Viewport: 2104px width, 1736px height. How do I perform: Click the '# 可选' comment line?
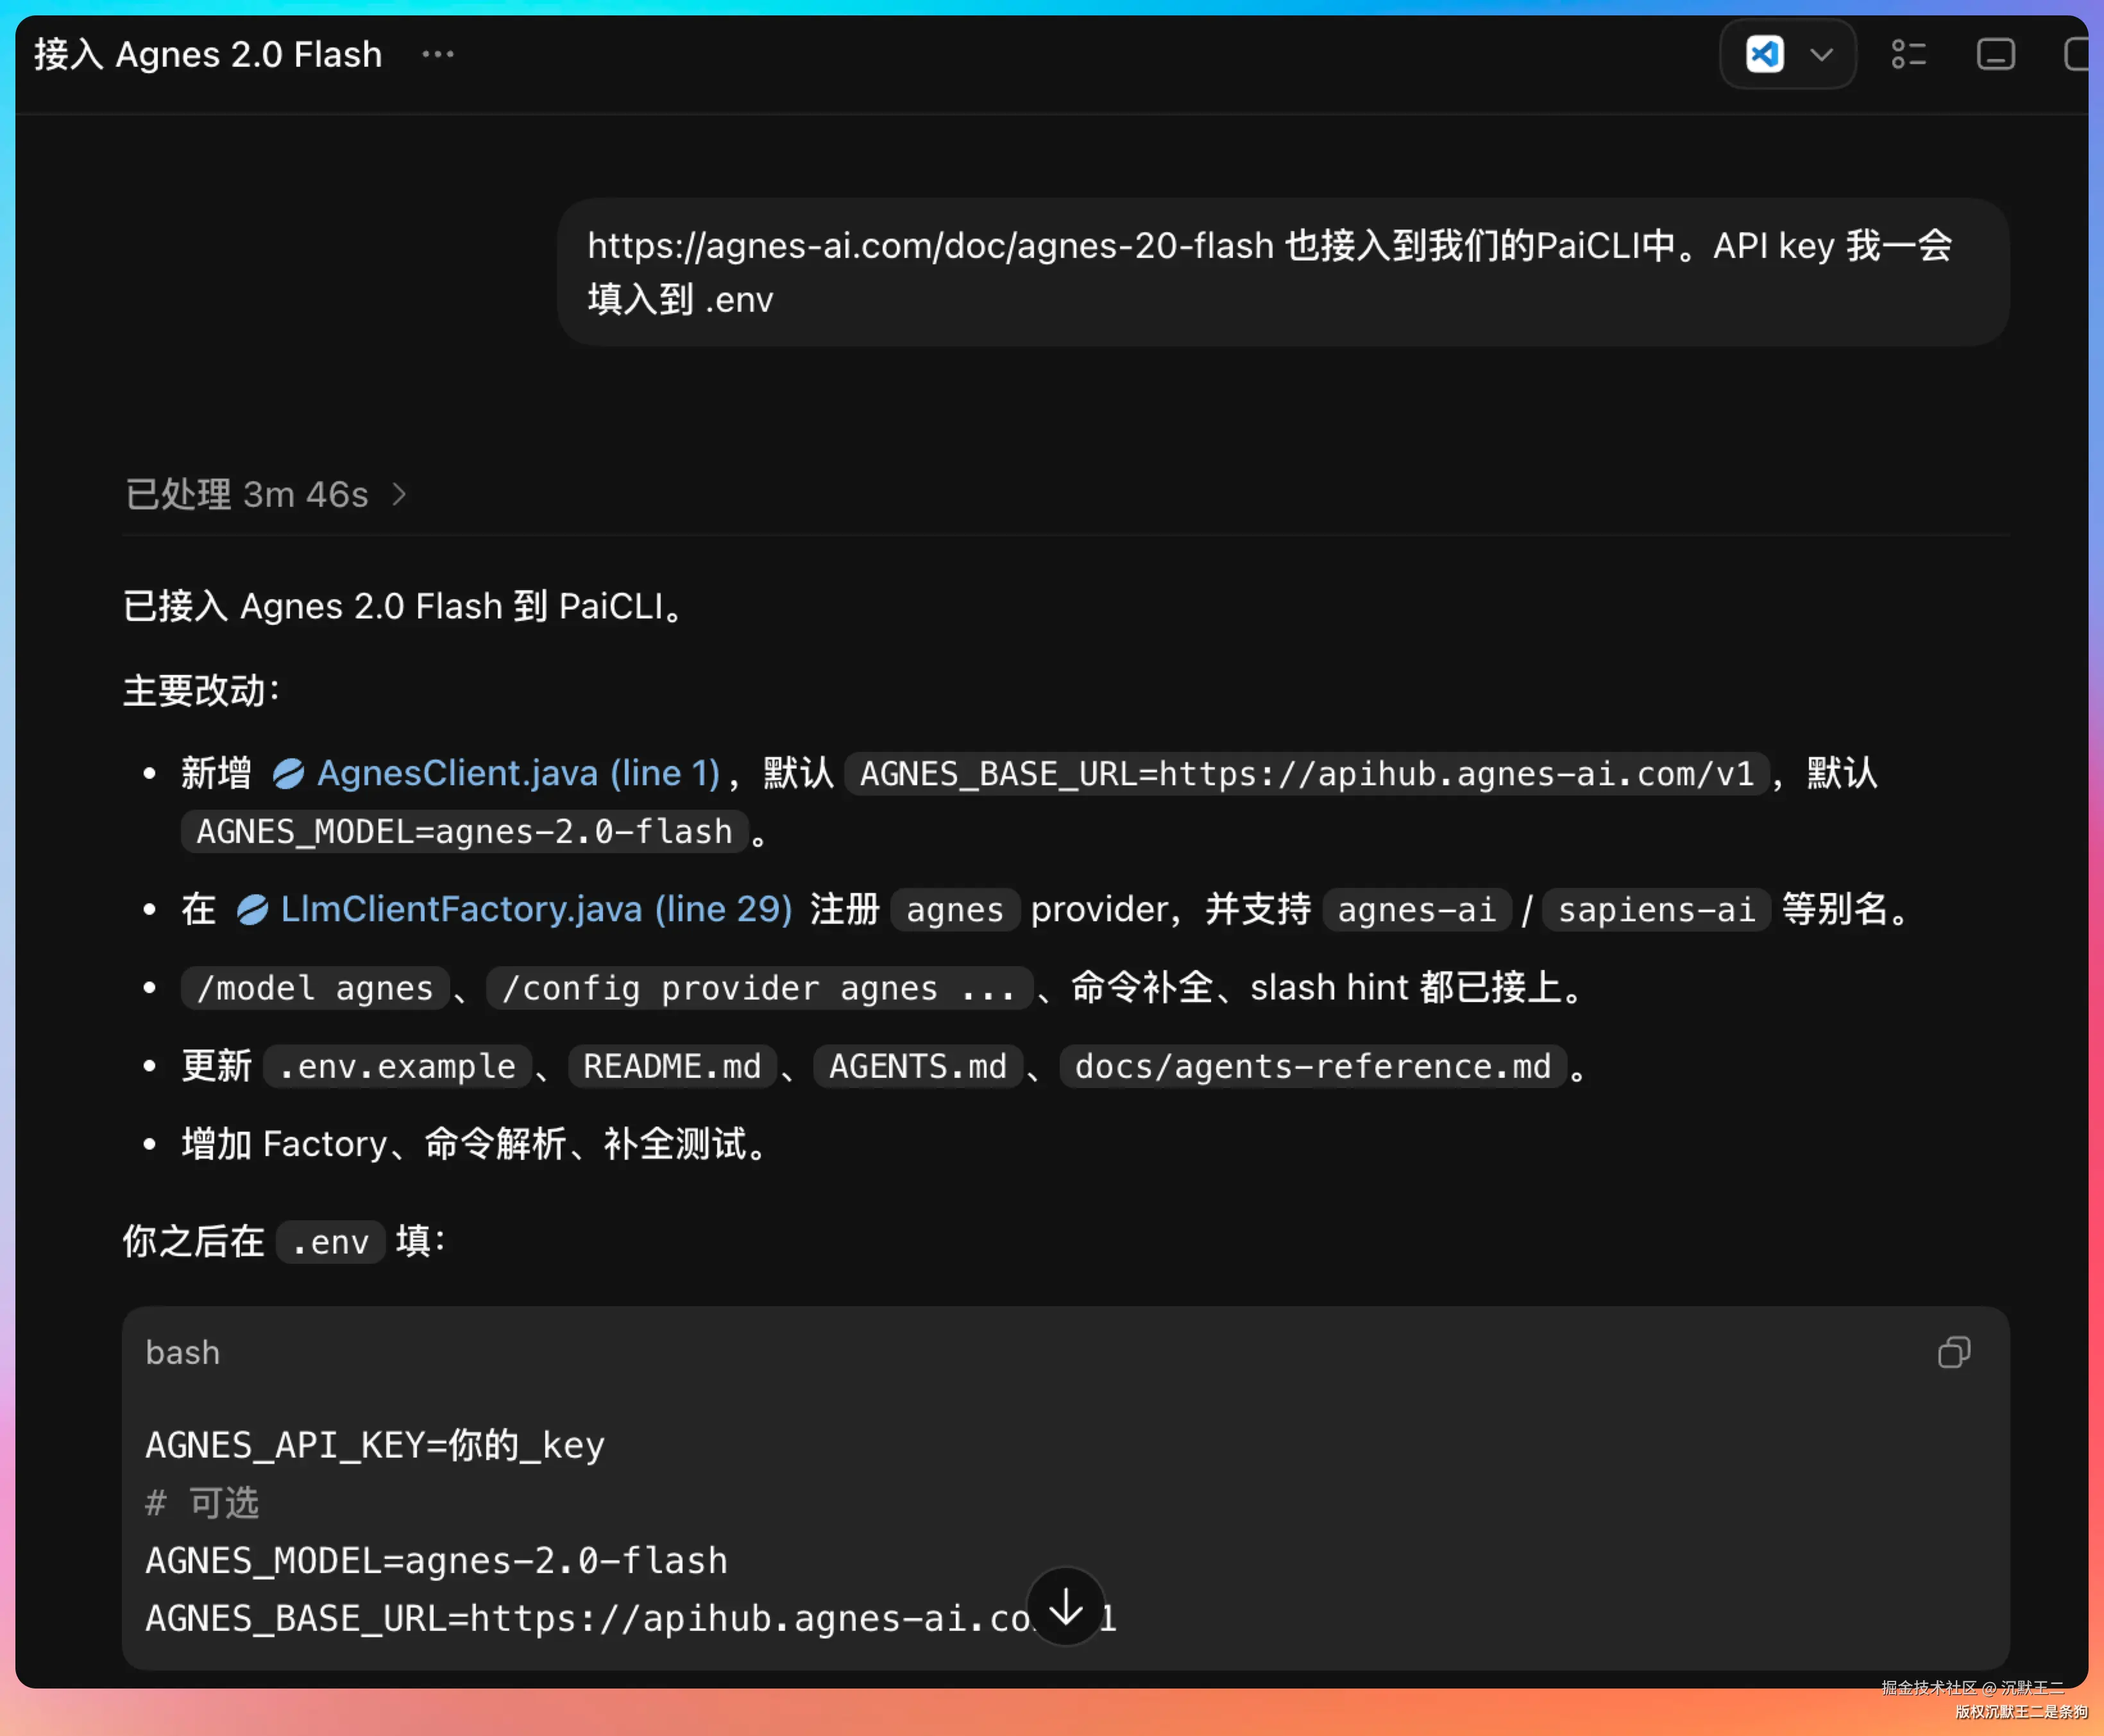coord(202,1503)
